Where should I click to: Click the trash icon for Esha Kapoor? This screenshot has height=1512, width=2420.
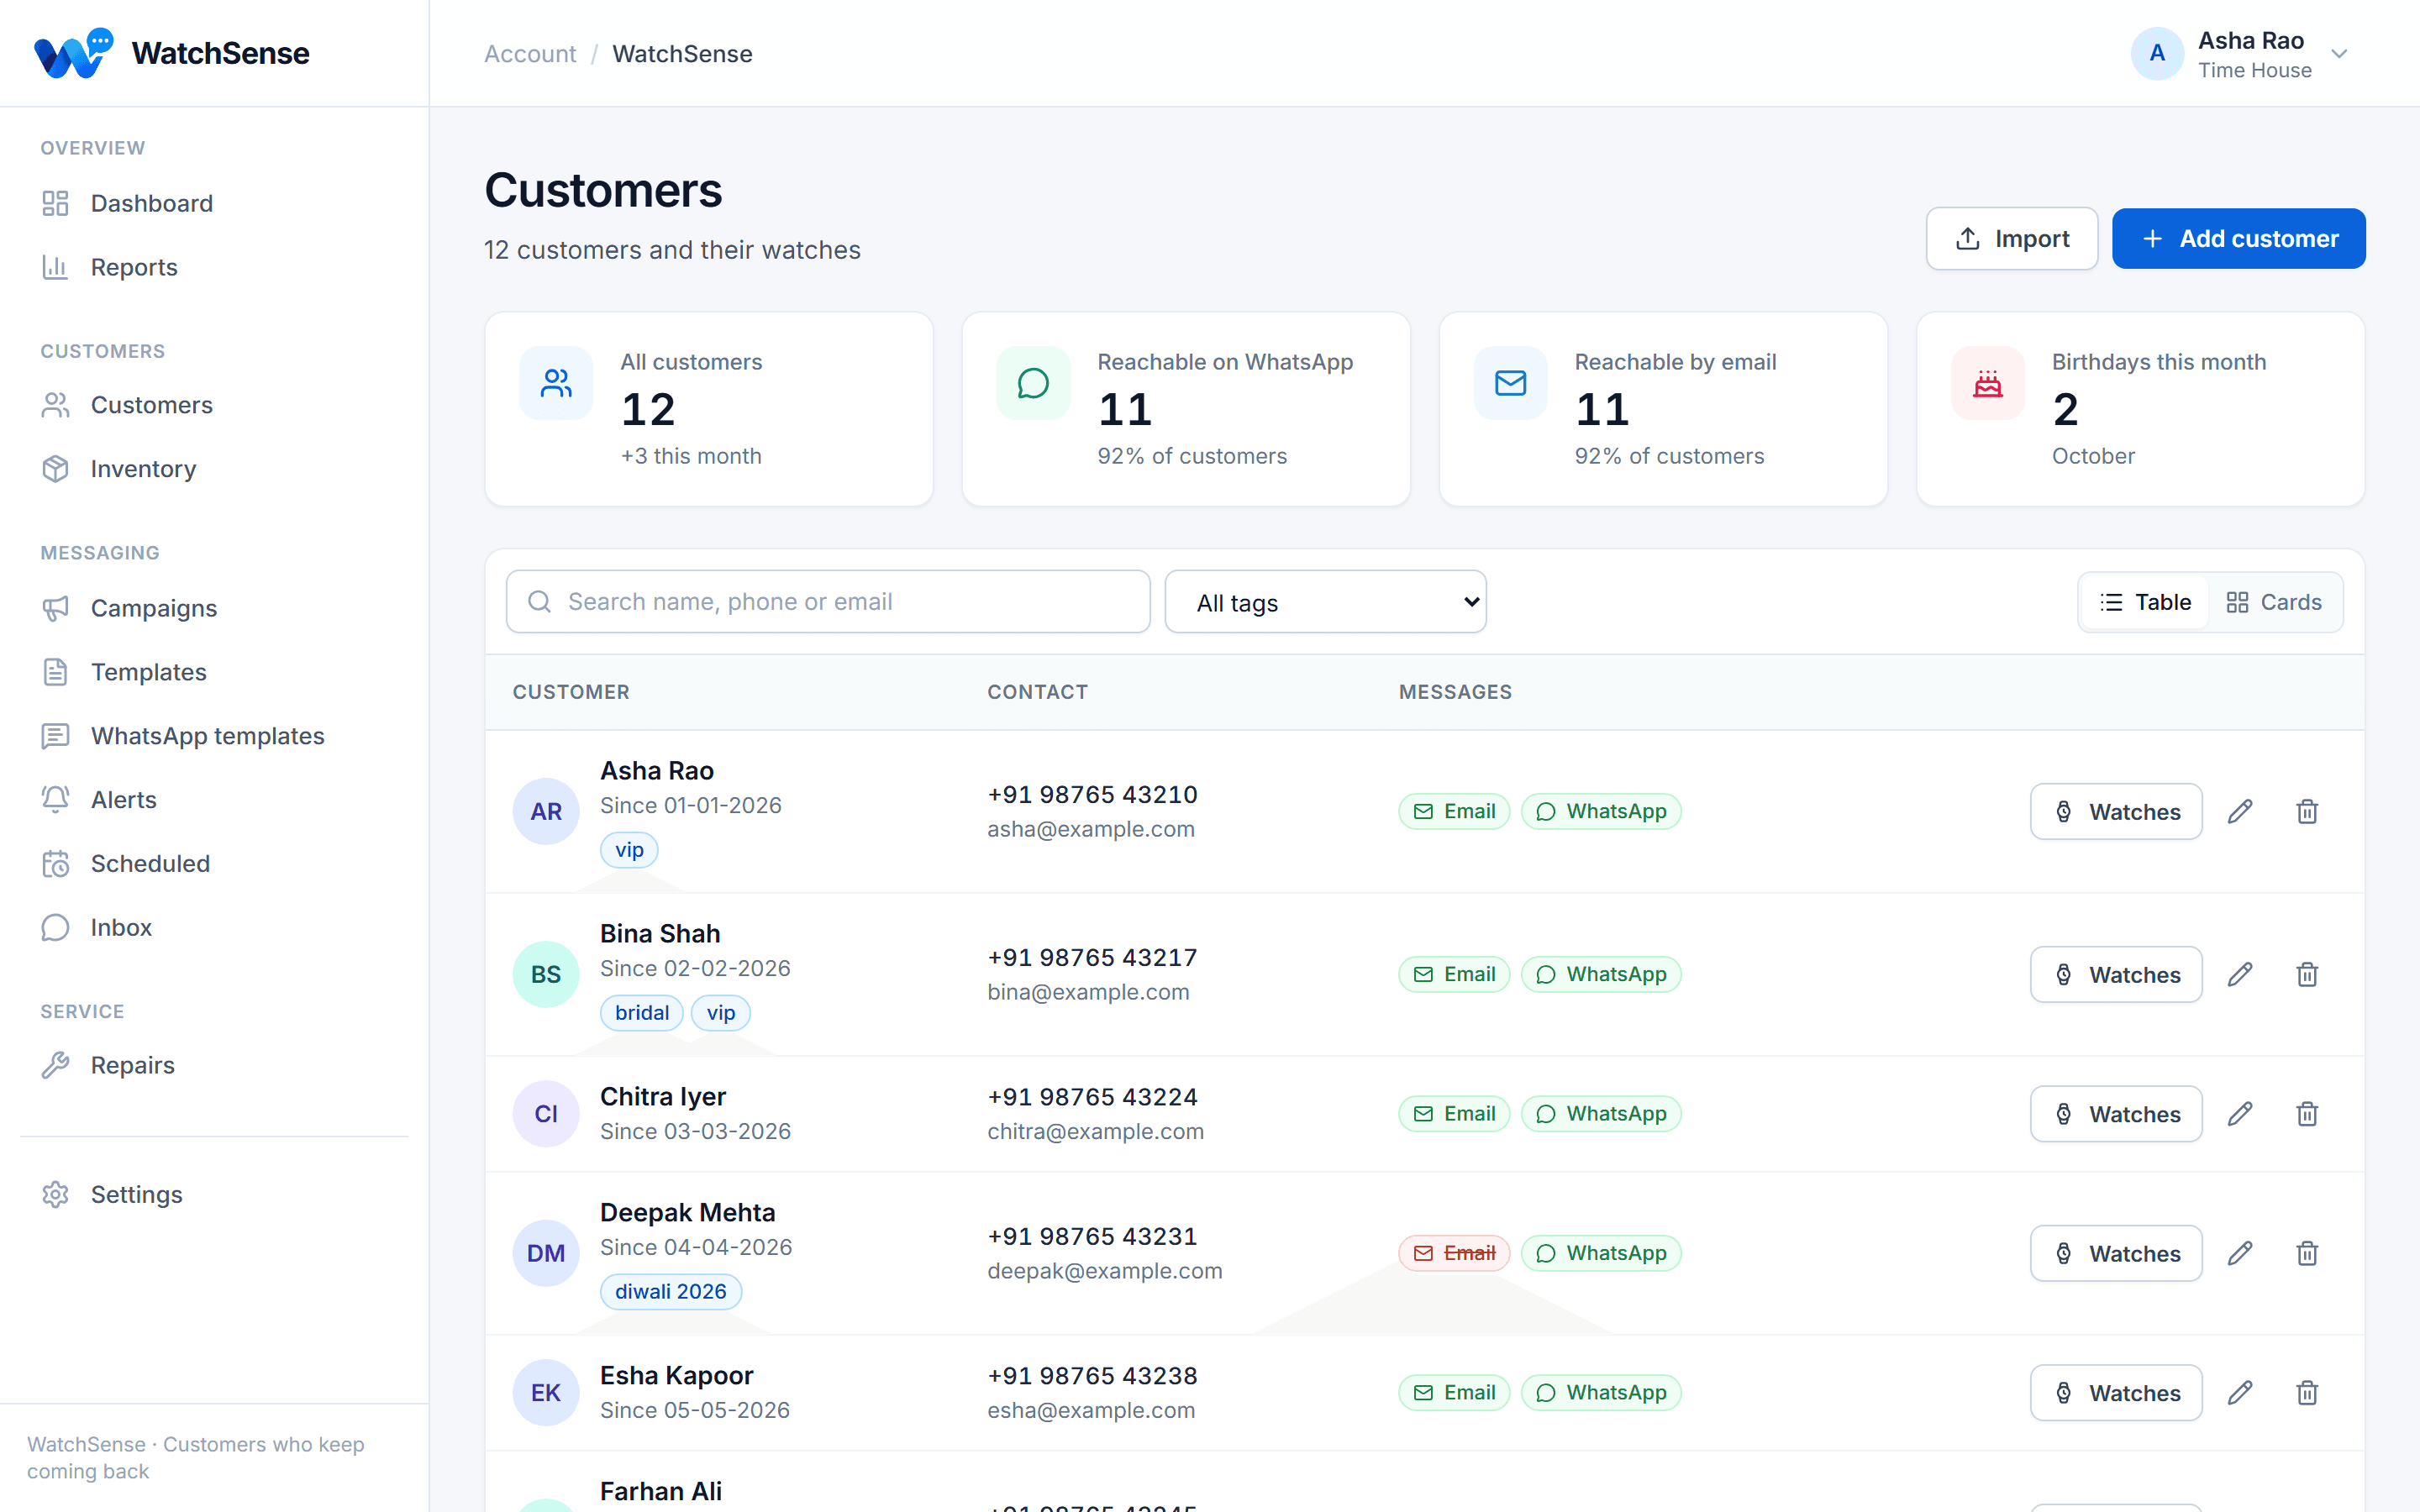point(2307,1392)
